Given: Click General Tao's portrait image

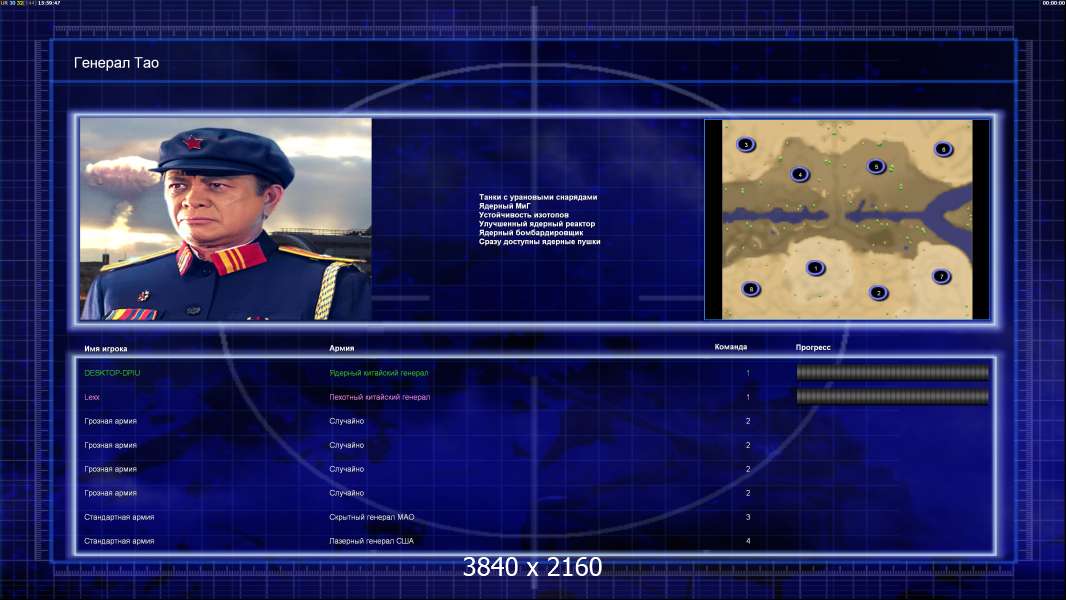Looking at the screenshot, I should point(226,219).
